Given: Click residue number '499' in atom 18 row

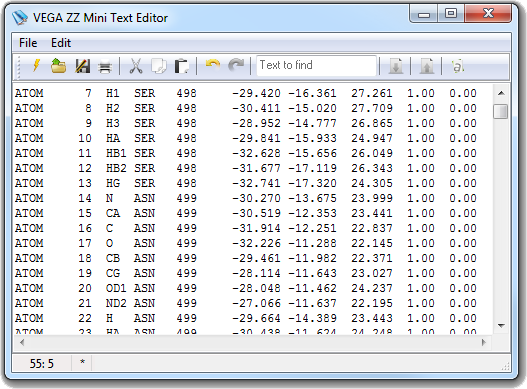Looking at the screenshot, I should (x=187, y=258).
